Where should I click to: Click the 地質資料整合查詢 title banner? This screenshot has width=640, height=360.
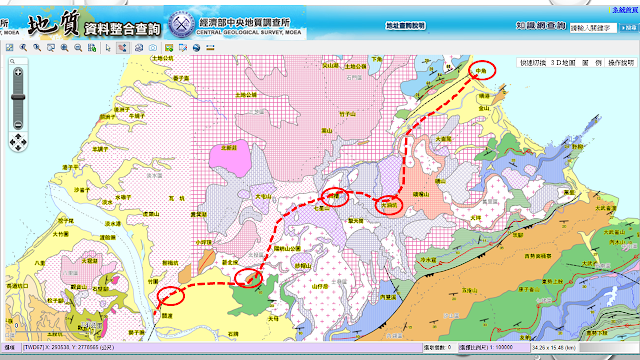[95, 24]
